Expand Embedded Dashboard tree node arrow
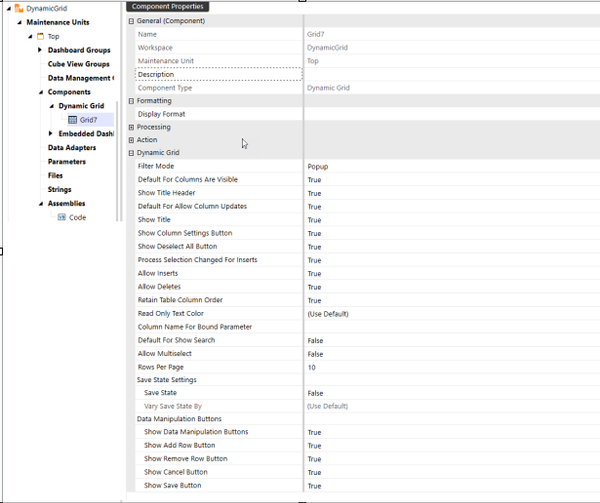 tap(51, 133)
